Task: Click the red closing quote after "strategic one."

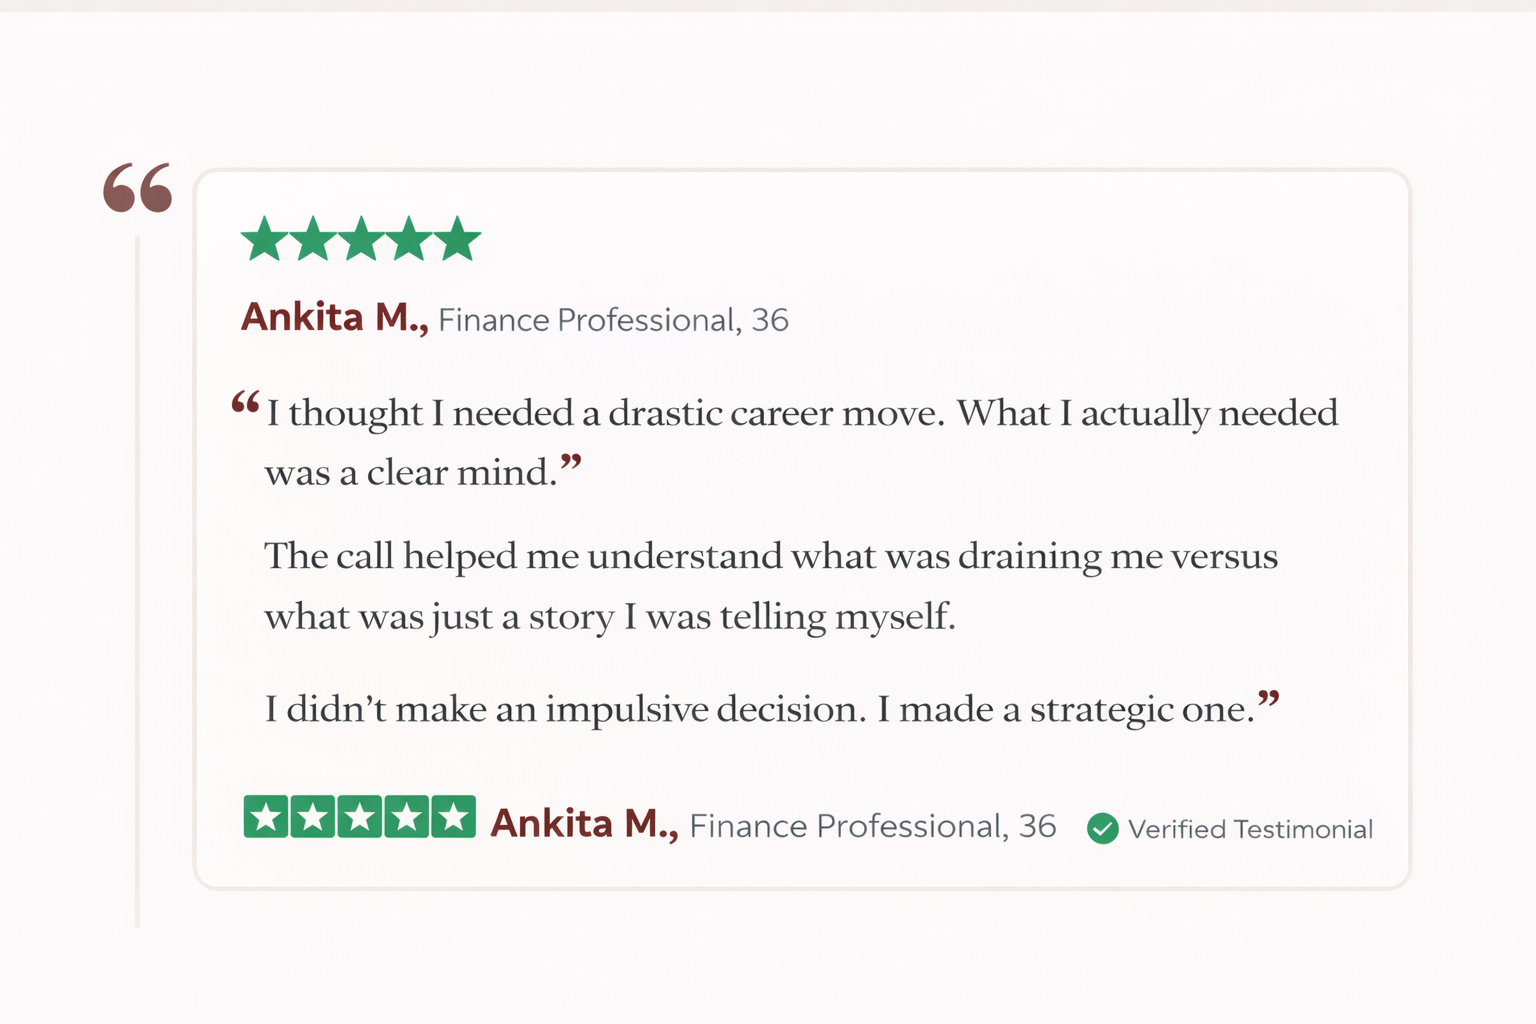Action: coord(1268,700)
